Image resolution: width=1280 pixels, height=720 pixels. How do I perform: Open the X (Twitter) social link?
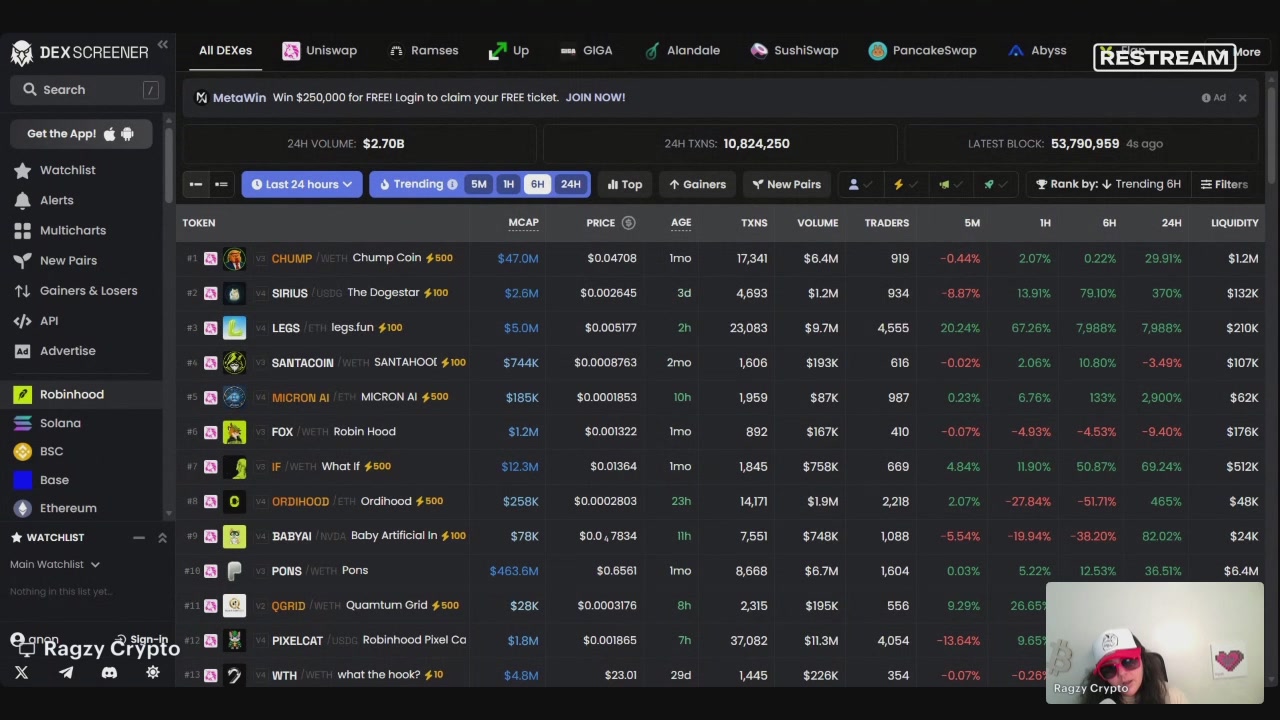click(22, 673)
